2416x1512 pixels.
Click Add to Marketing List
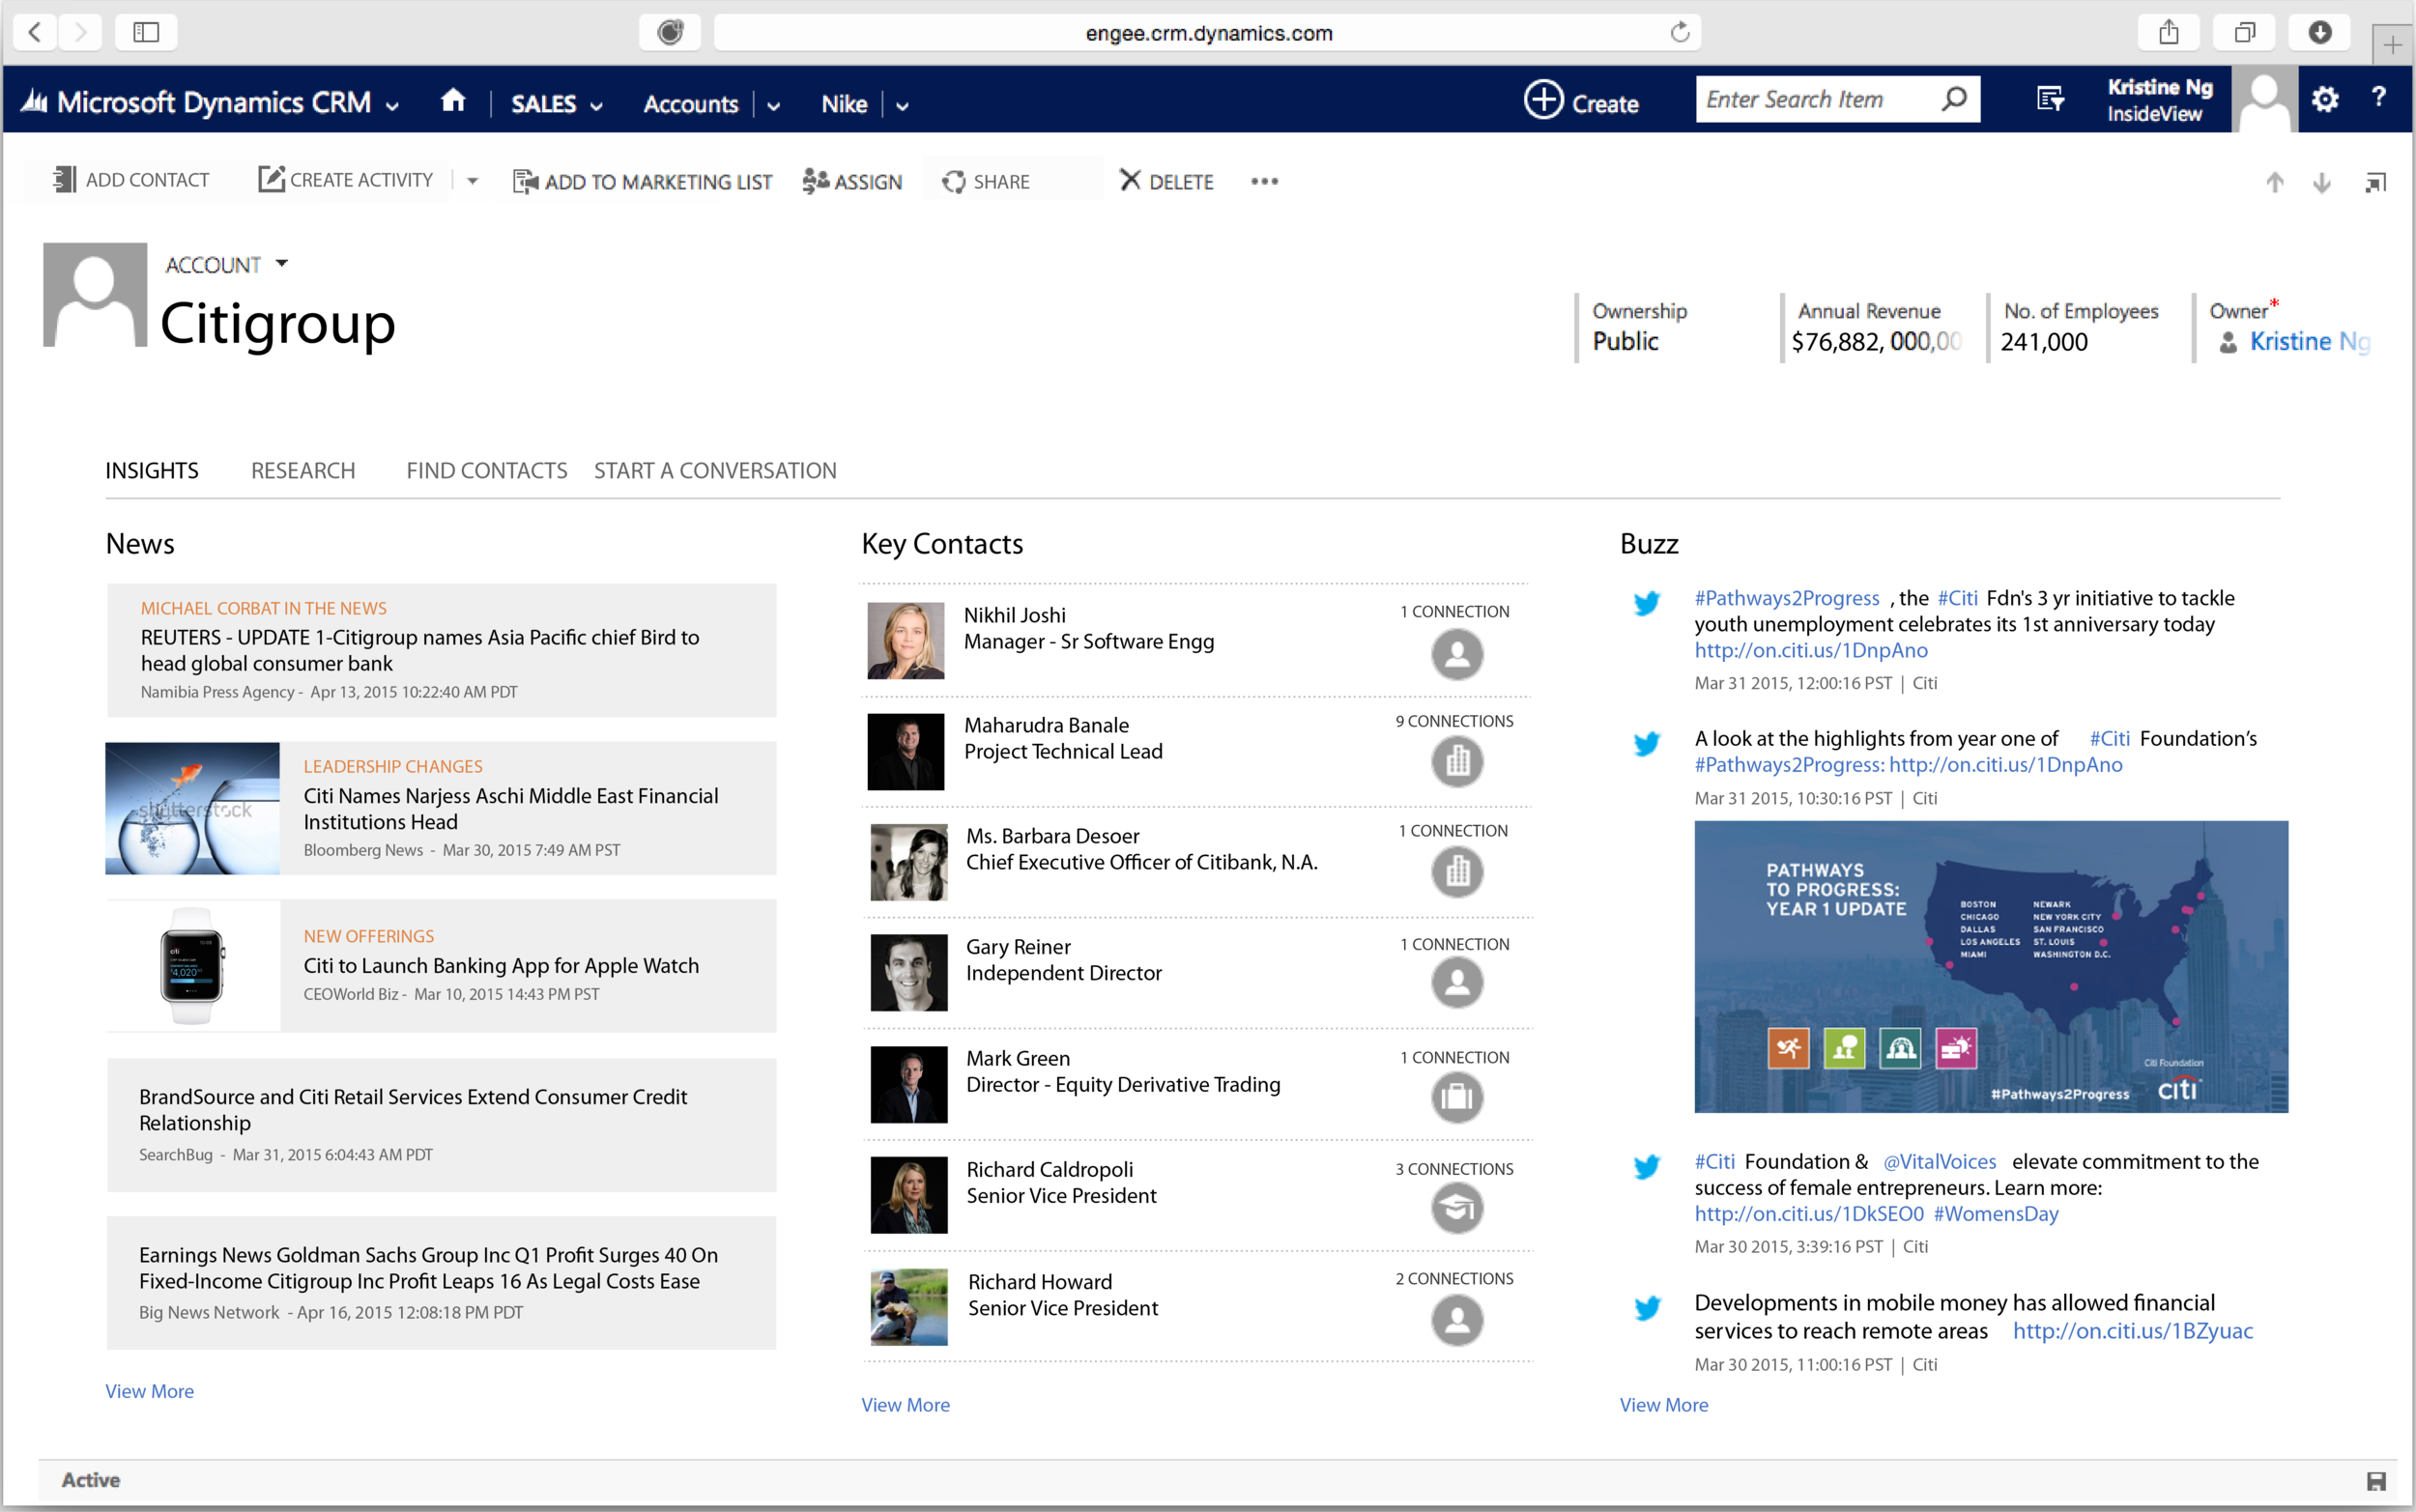[642, 181]
